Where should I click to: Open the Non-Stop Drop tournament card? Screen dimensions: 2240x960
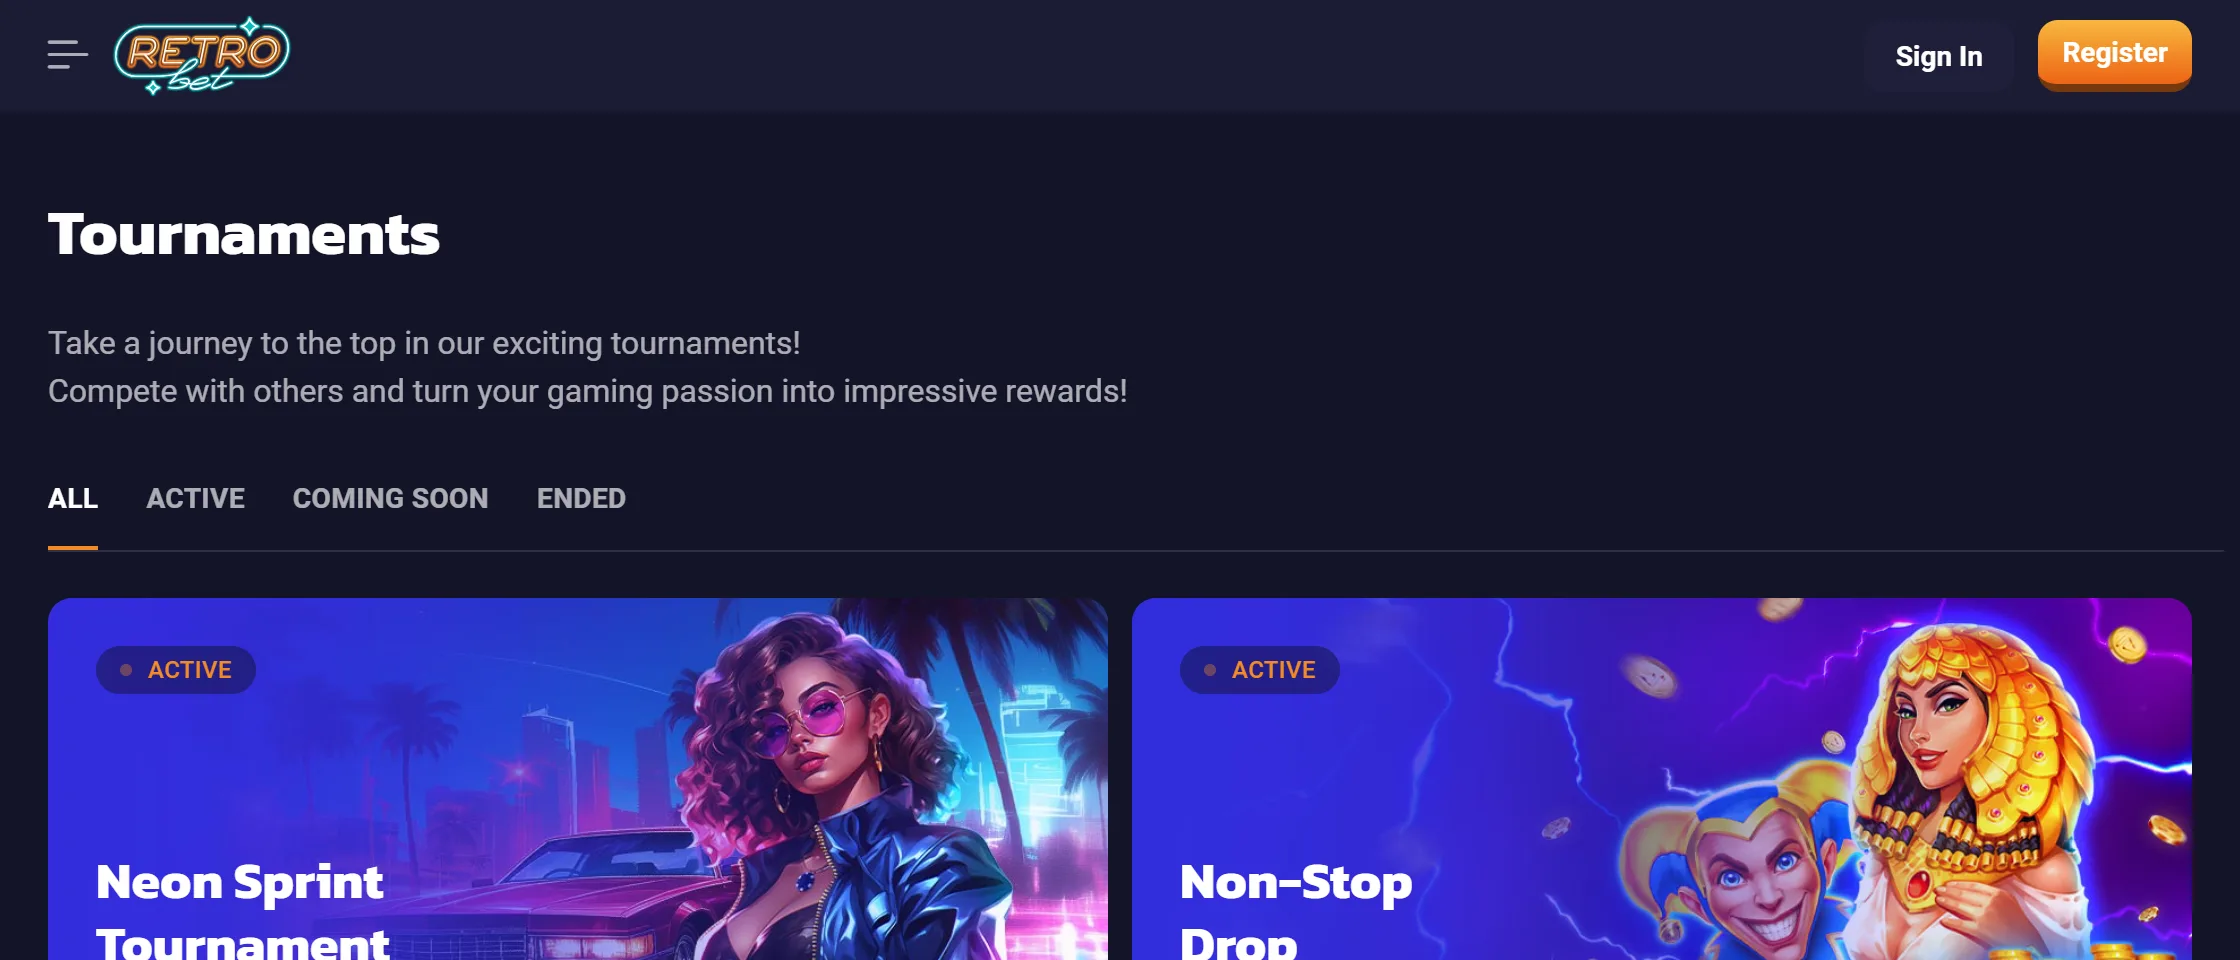(1662, 779)
